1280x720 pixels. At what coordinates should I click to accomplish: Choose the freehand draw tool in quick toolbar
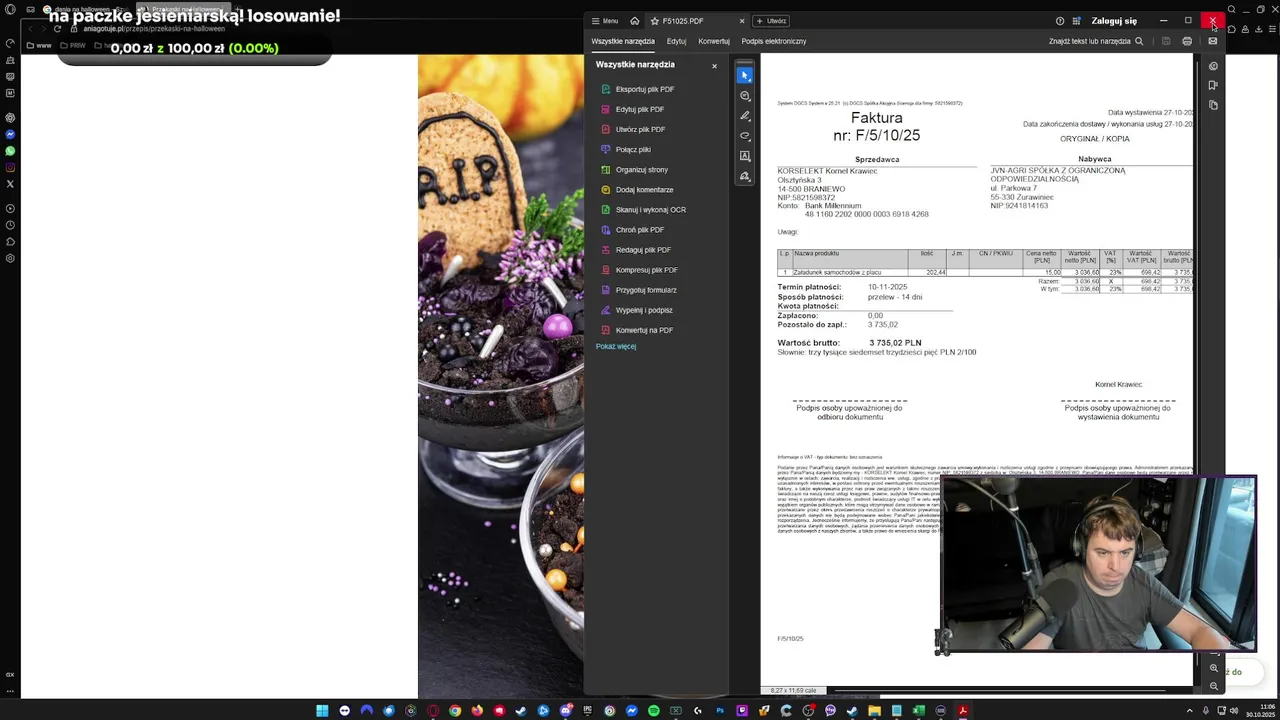click(x=744, y=136)
